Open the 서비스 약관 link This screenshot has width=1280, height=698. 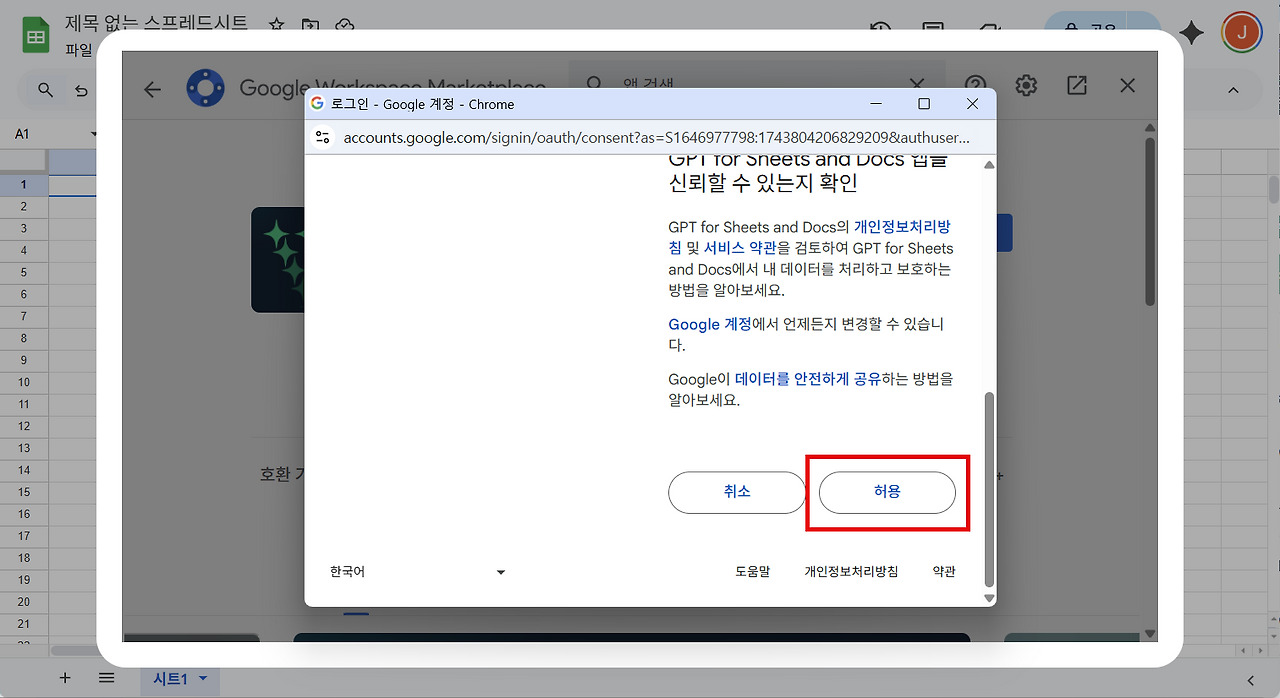[739, 248]
